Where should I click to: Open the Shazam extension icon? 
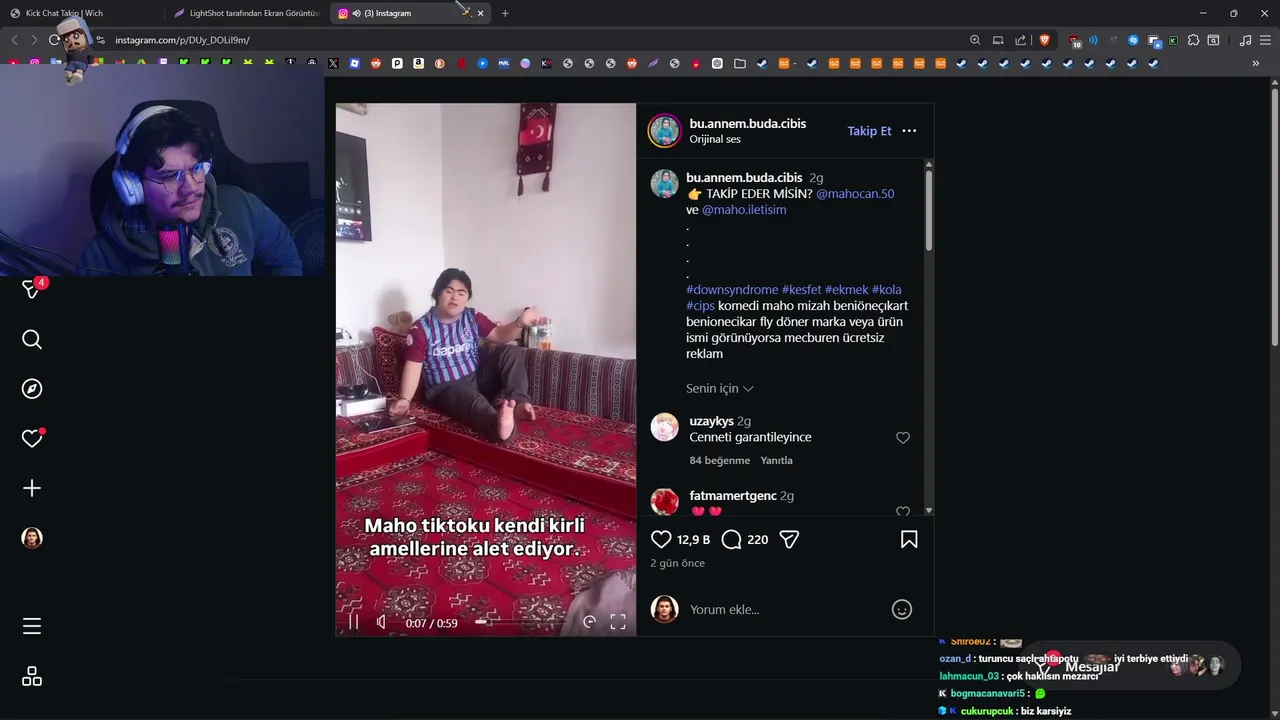coord(1133,40)
